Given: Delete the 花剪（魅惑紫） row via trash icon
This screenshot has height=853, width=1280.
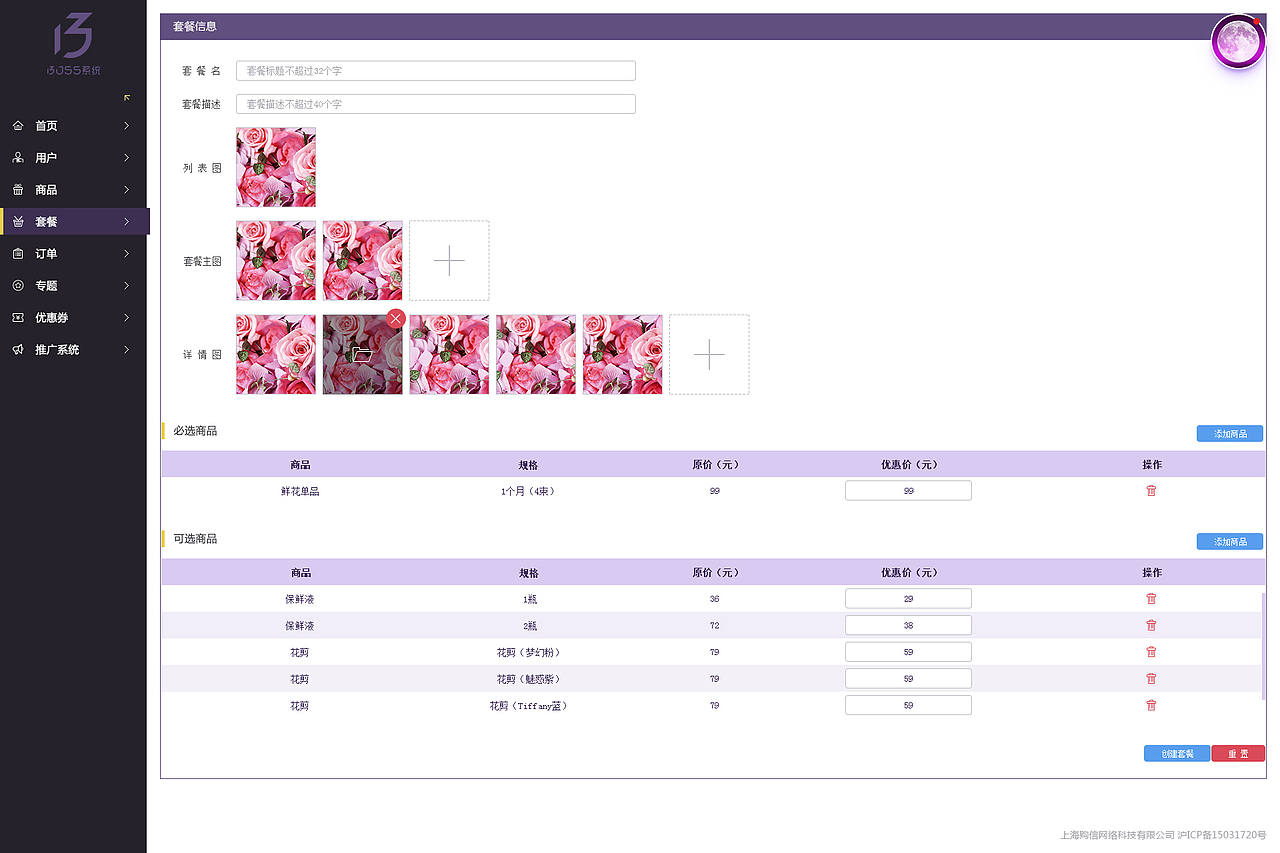Looking at the screenshot, I should (x=1151, y=679).
